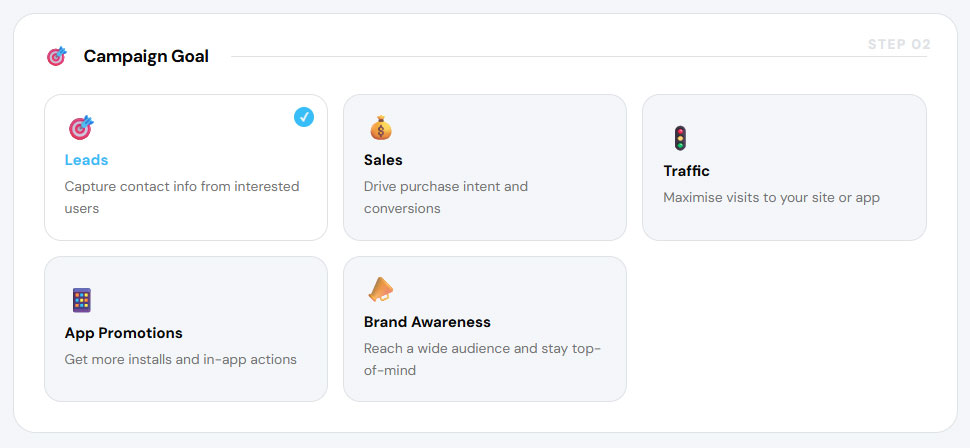The image size is (970, 448).
Task: Click the traffic light icon in Traffic card
Action: click(x=680, y=138)
